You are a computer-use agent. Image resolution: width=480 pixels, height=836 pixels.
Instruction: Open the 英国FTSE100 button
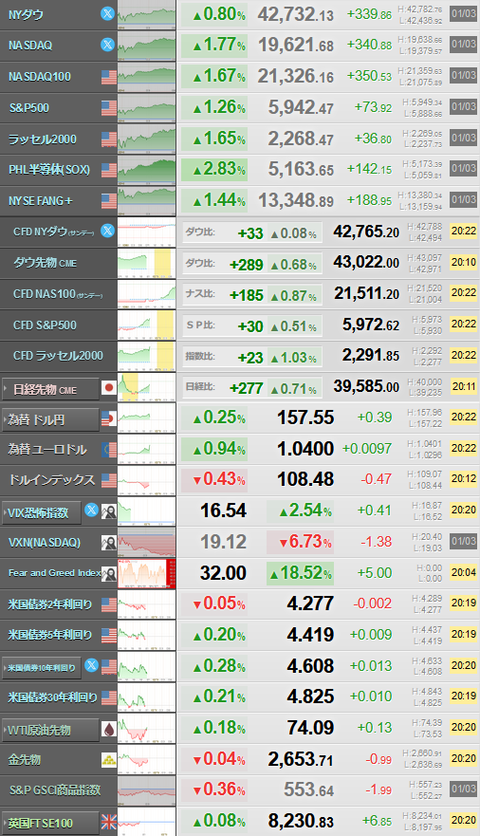point(51,823)
